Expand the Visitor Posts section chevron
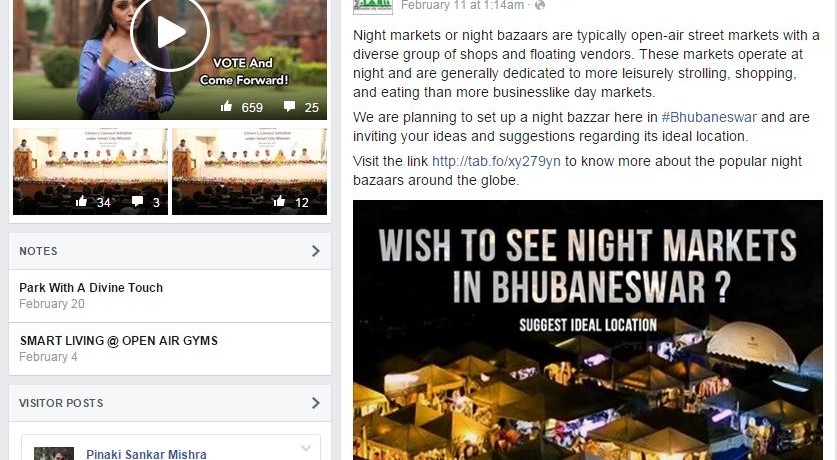 (315, 403)
